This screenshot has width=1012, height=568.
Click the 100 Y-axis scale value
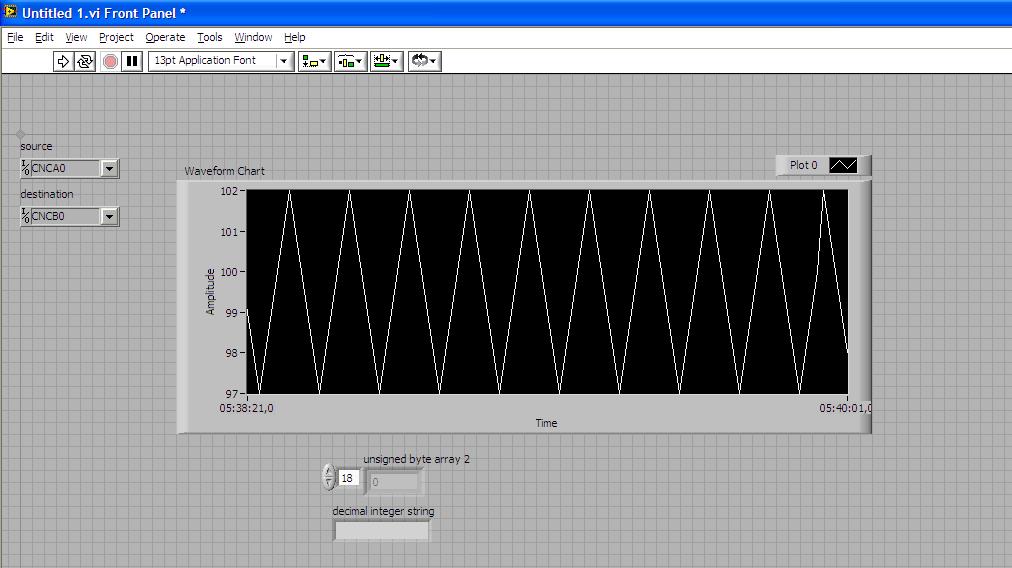tap(229, 272)
